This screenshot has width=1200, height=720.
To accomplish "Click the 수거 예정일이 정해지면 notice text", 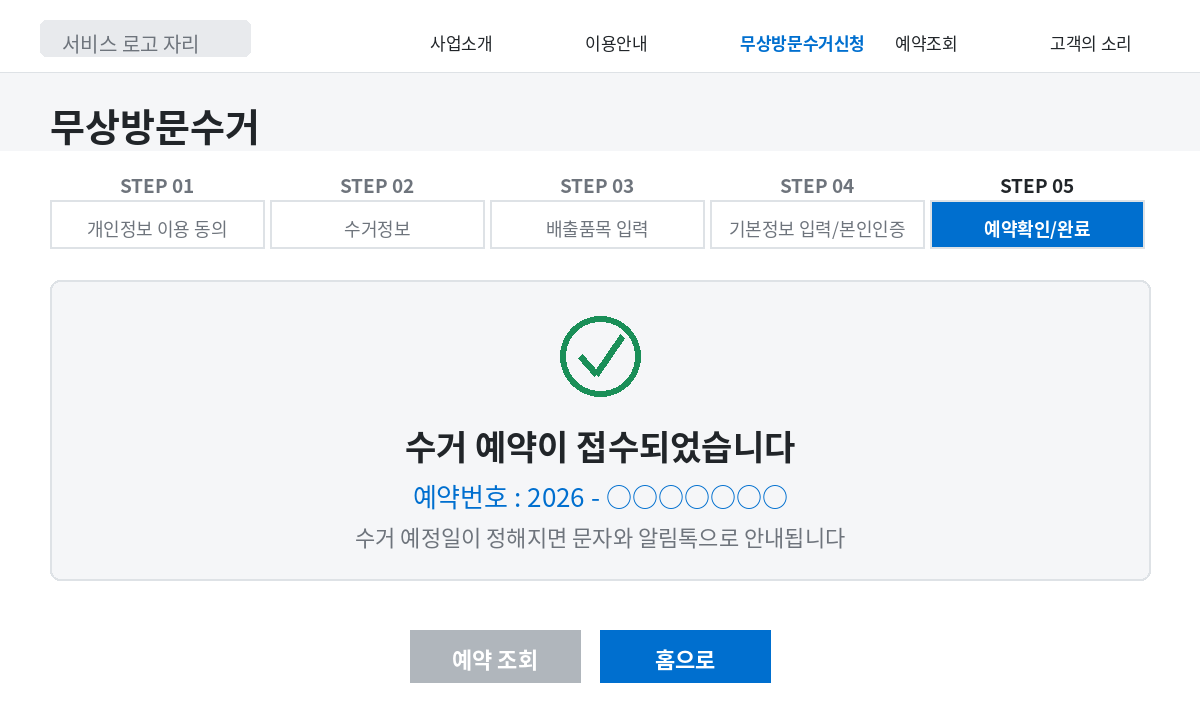I will (x=600, y=538).
